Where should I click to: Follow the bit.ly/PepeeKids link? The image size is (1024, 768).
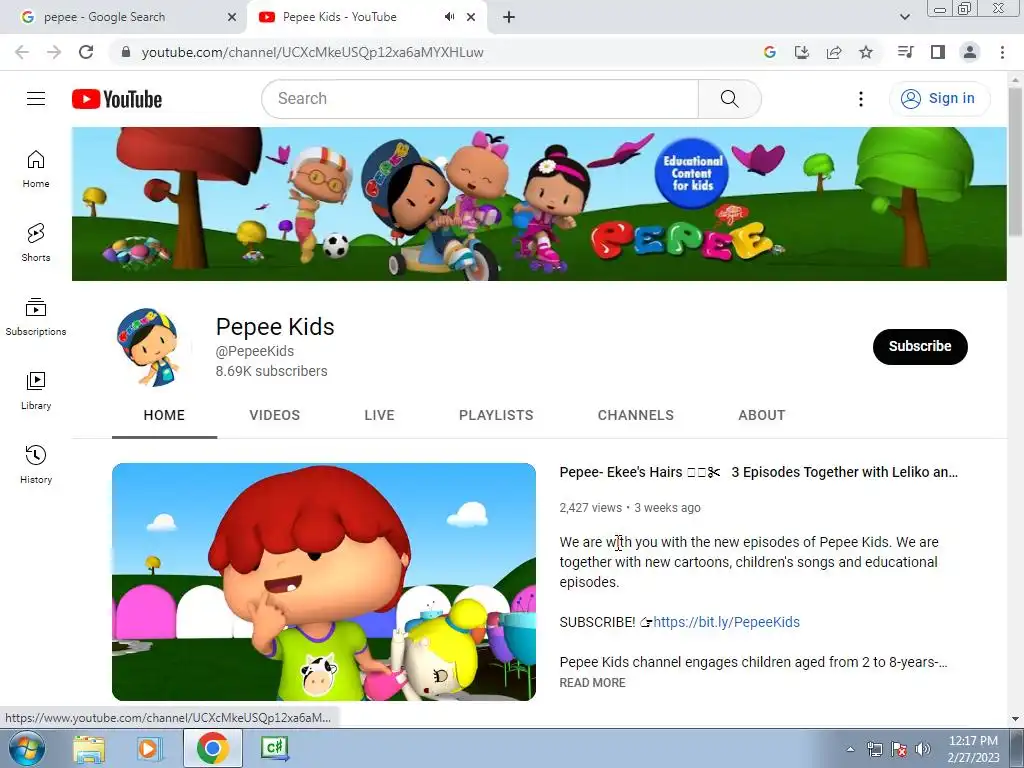point(726,622)
